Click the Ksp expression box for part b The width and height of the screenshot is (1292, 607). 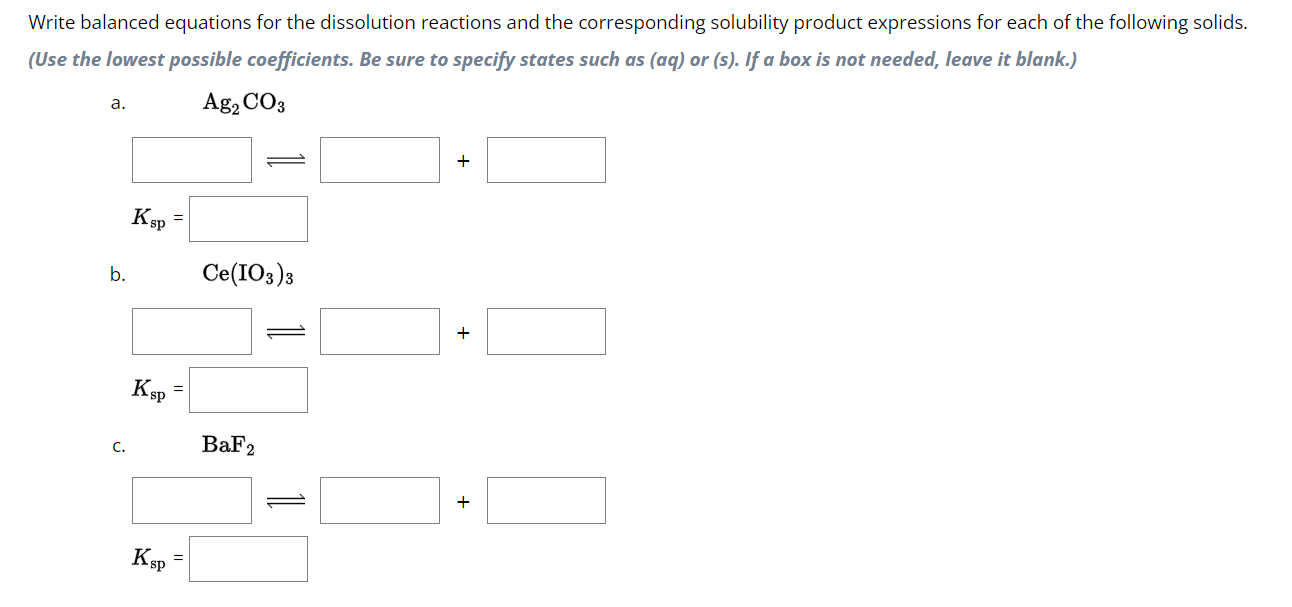[x=248, y=389]
